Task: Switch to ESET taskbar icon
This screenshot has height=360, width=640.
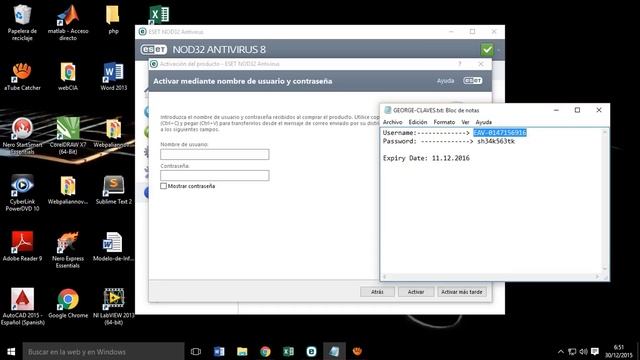Action: pyautogui.click(x=311, y=351)
